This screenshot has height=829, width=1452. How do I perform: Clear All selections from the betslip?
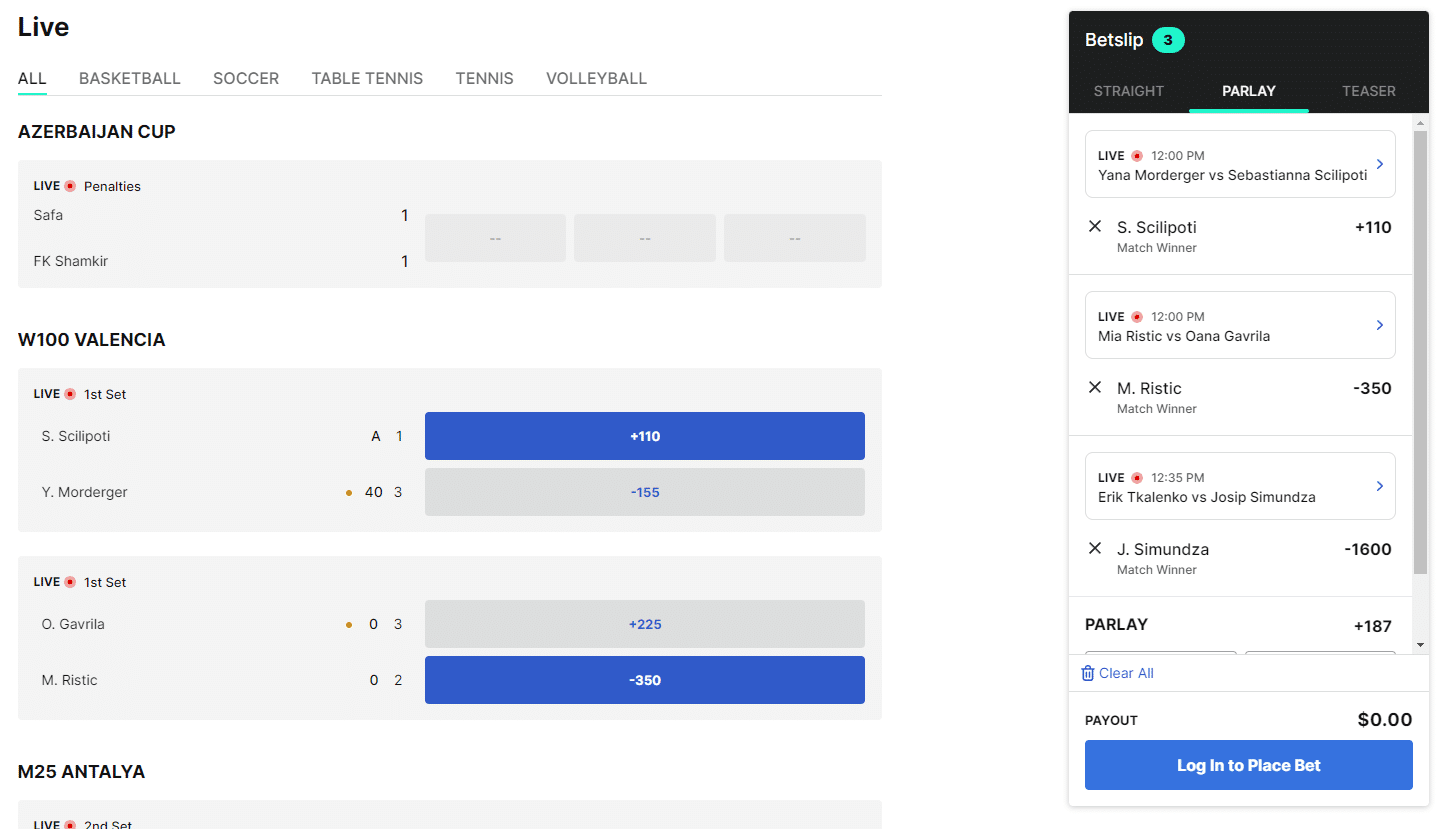[x=1117, y=673]
